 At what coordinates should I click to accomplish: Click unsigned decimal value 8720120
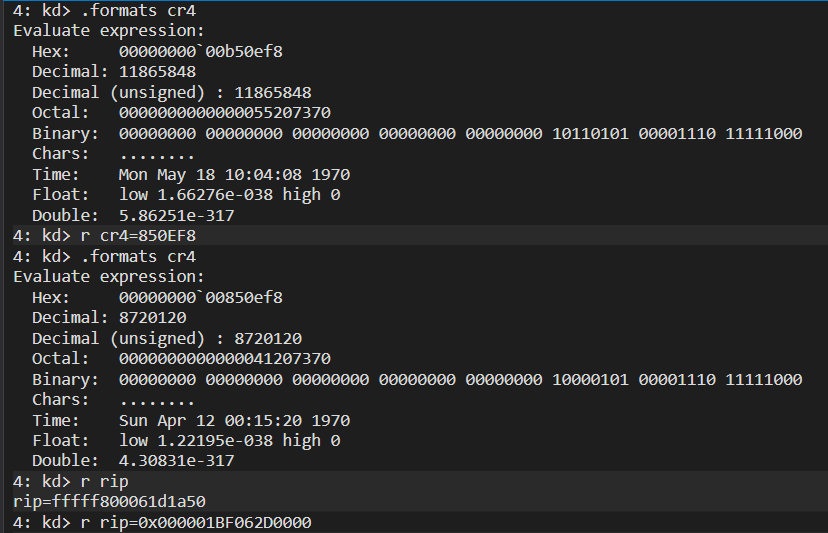[268, 339]
